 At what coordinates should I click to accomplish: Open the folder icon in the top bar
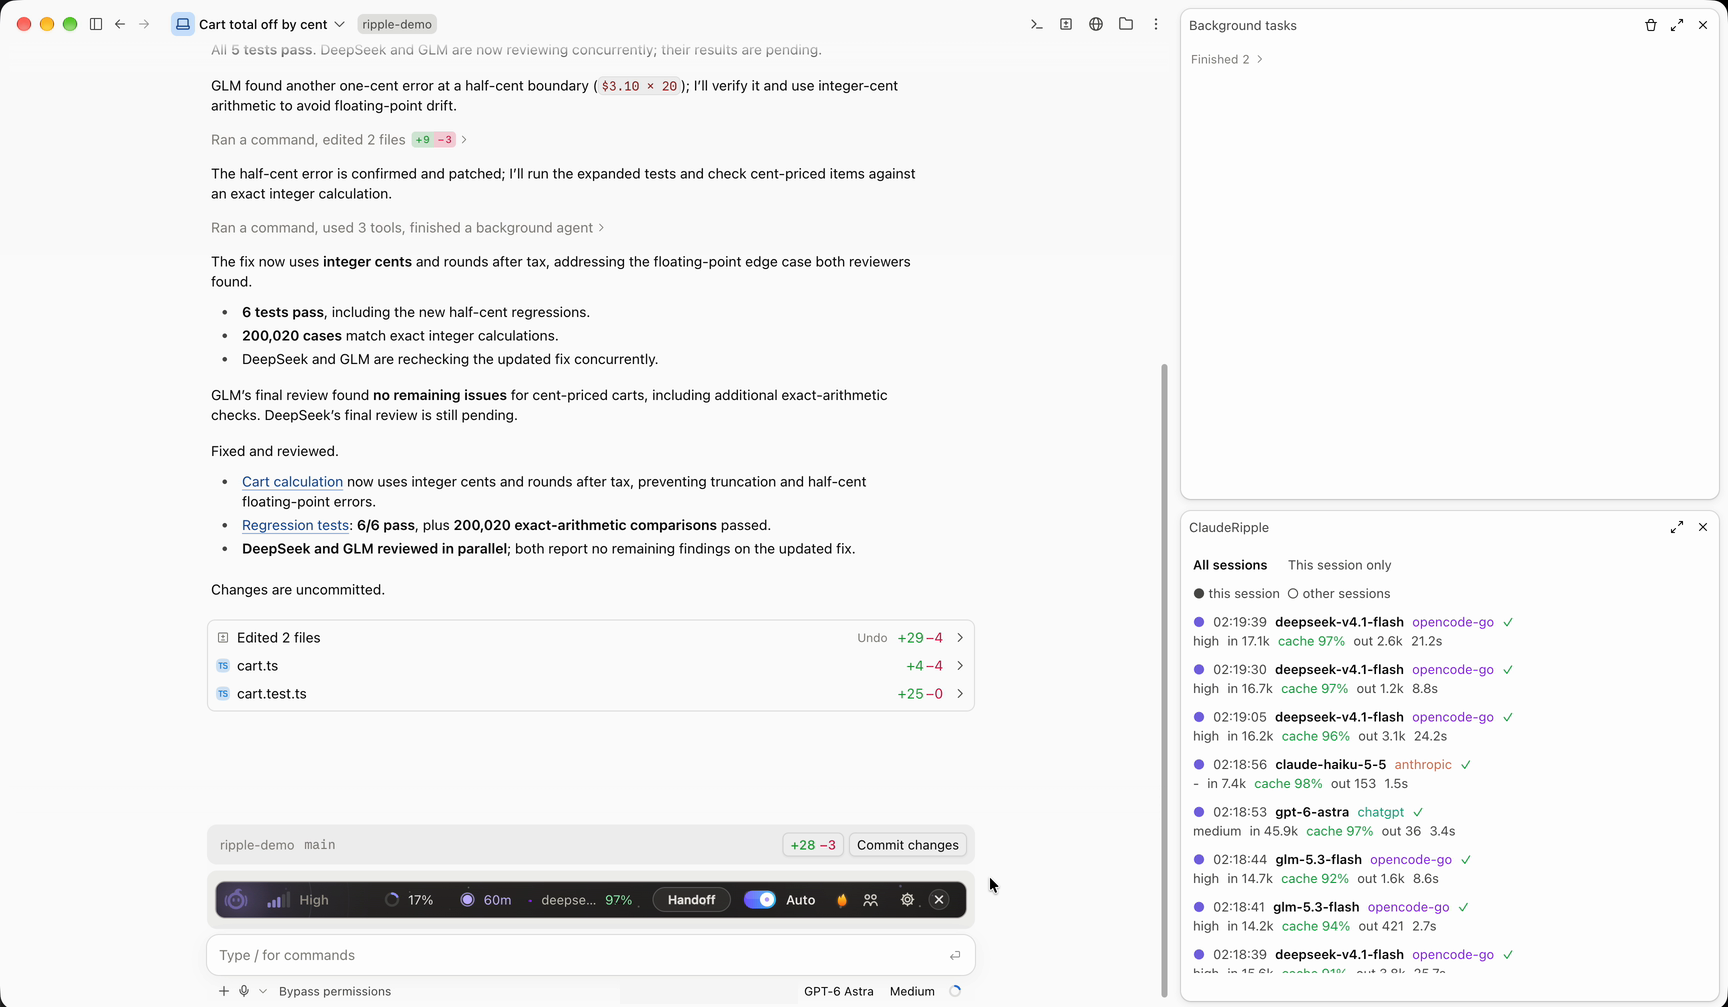point(1126,24)
